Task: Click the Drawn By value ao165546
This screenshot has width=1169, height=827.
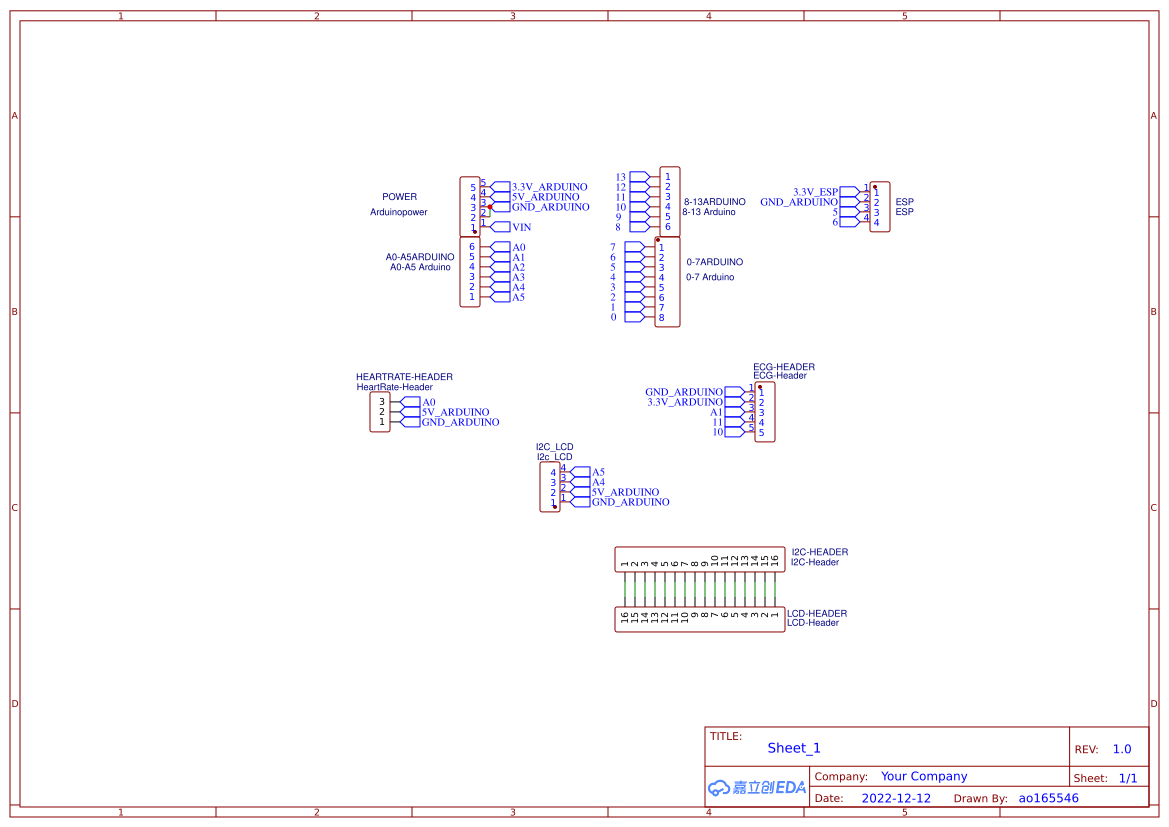Action: pos(1048,798)
